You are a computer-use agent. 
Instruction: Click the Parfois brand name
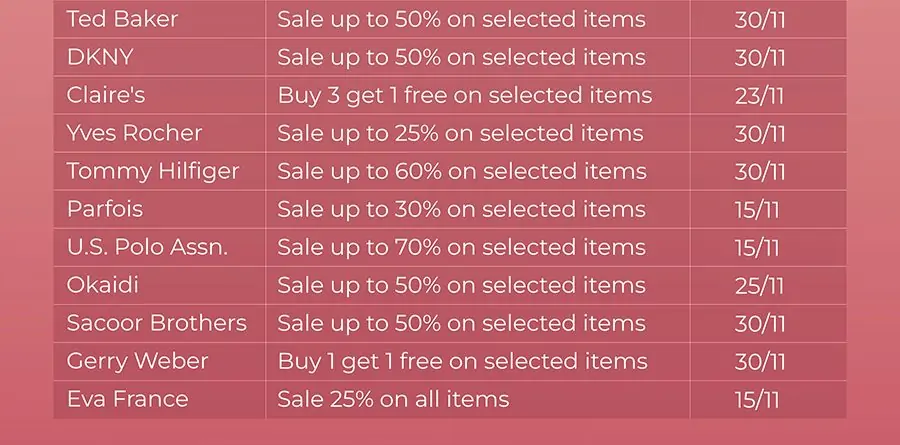[104, 209]
